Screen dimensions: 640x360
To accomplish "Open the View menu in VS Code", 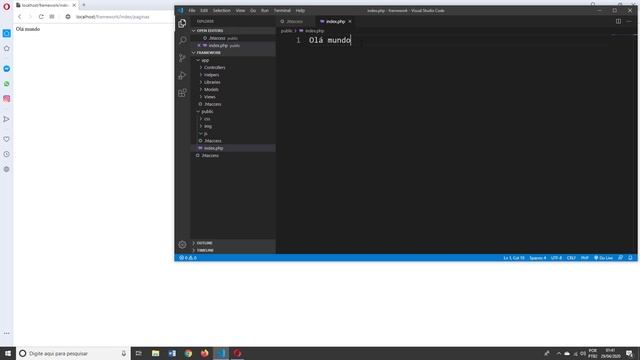I will coord(240,11).
